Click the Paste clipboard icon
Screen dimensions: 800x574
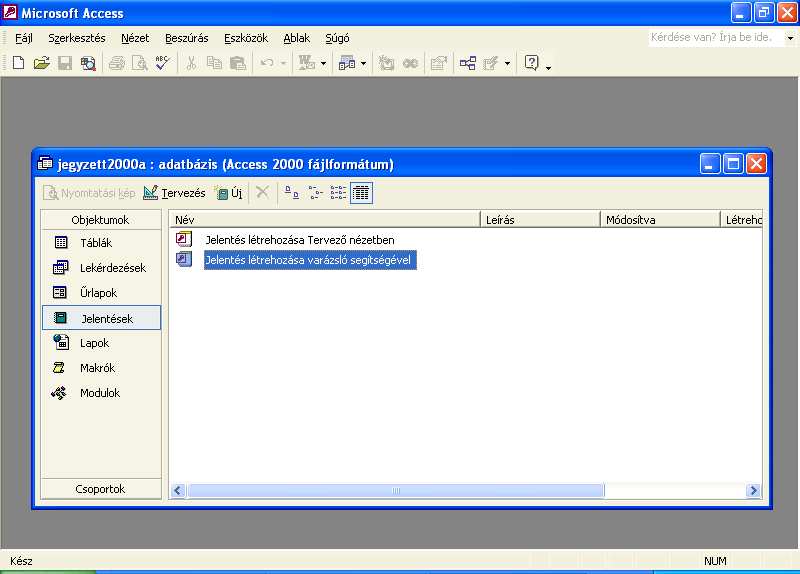(x=238, y=63)
